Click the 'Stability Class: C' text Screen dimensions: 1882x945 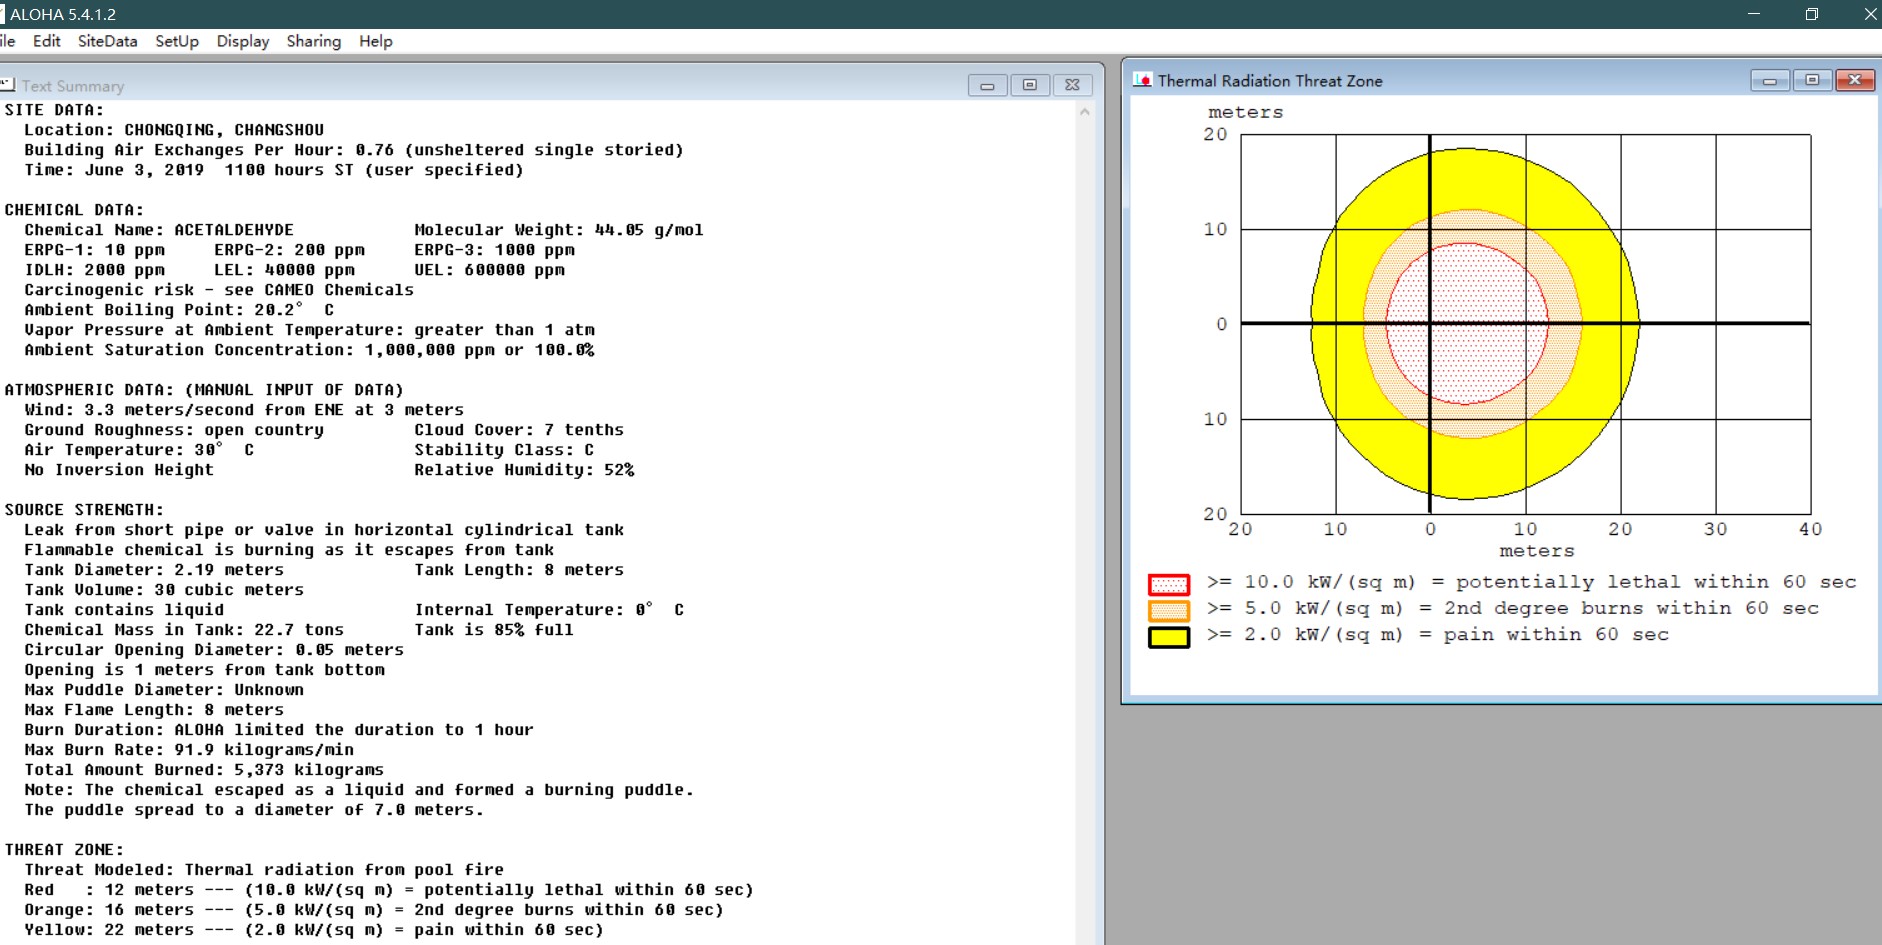coord(504,450)
